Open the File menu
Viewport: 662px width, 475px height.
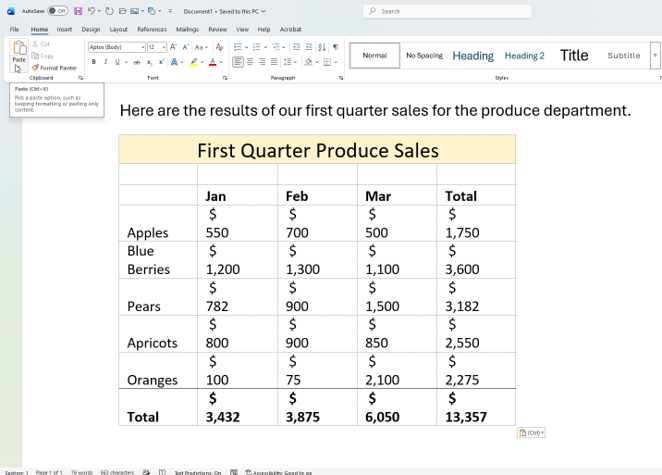pos(14,29)
